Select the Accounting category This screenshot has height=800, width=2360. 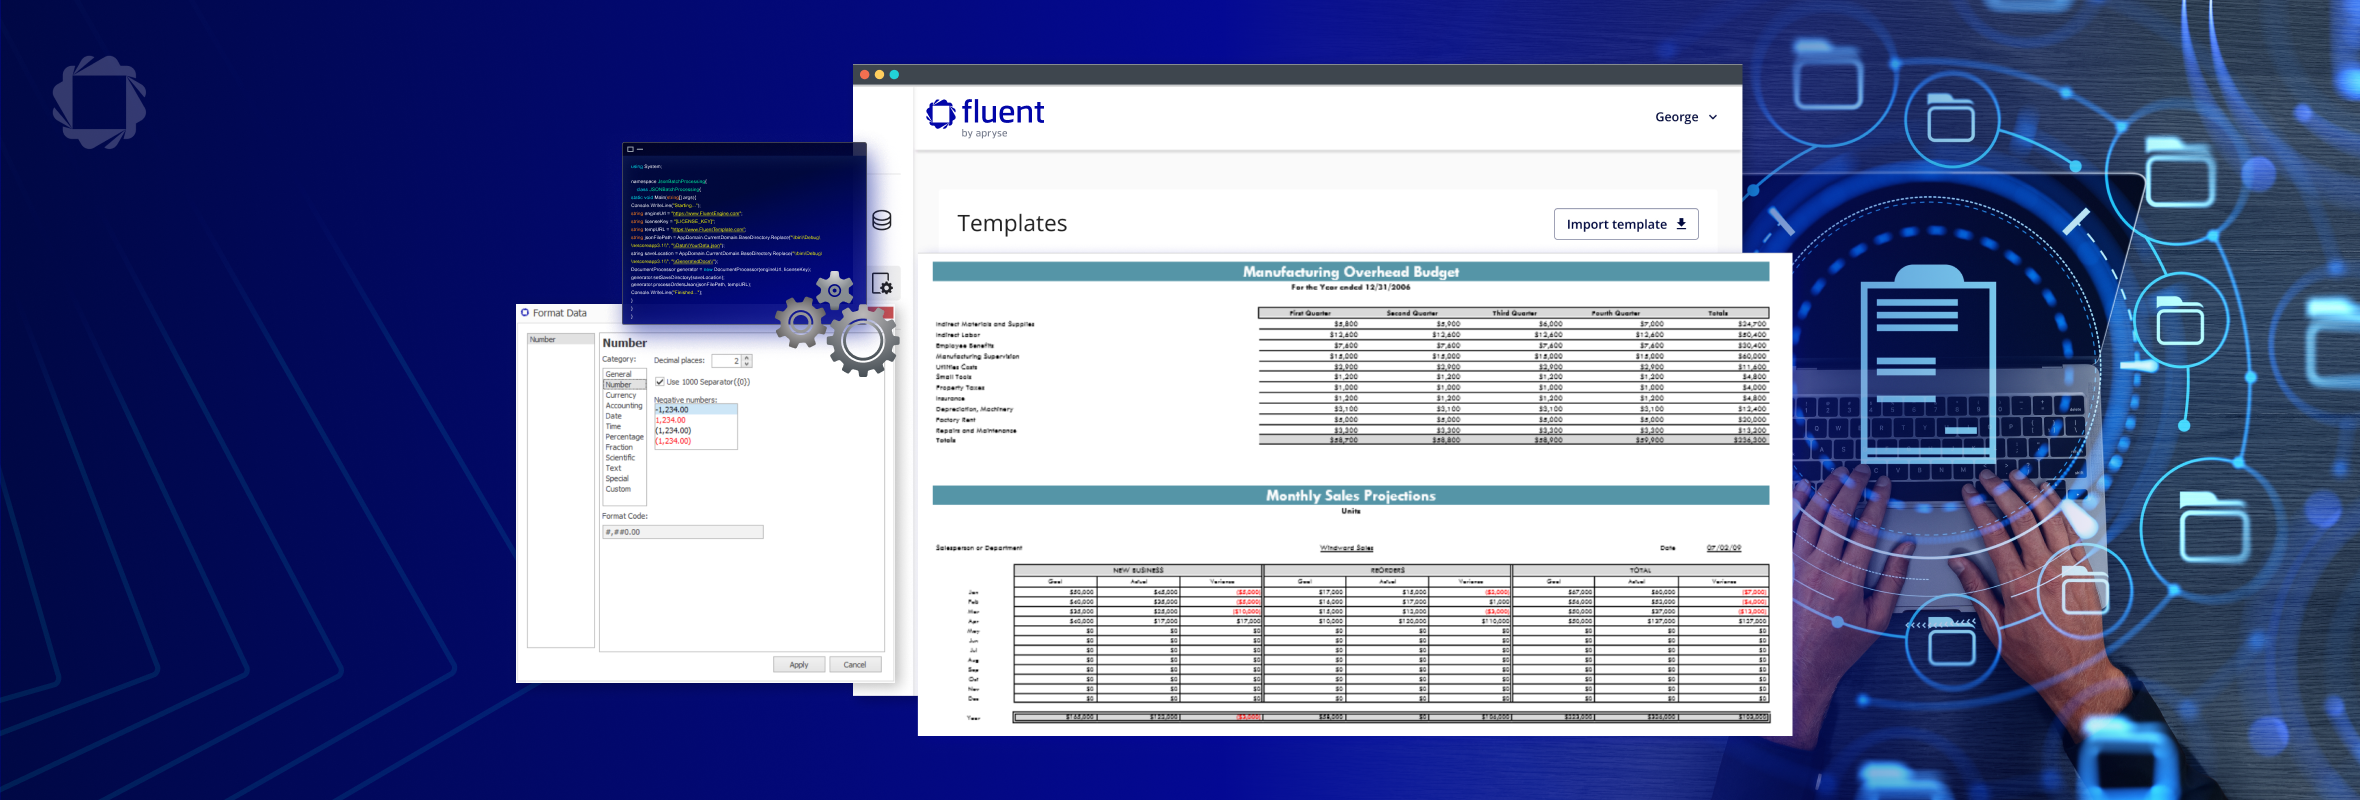624,406
